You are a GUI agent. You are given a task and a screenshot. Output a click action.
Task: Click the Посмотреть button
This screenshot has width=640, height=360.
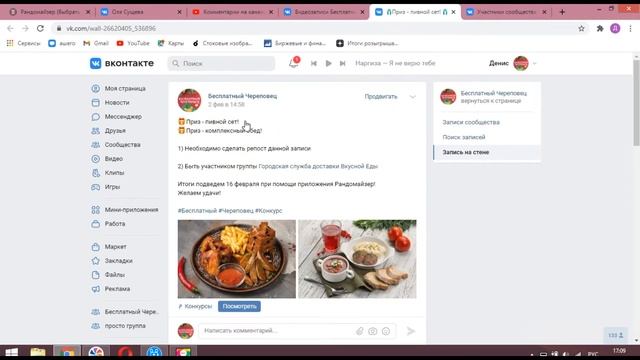pos(239,306)
